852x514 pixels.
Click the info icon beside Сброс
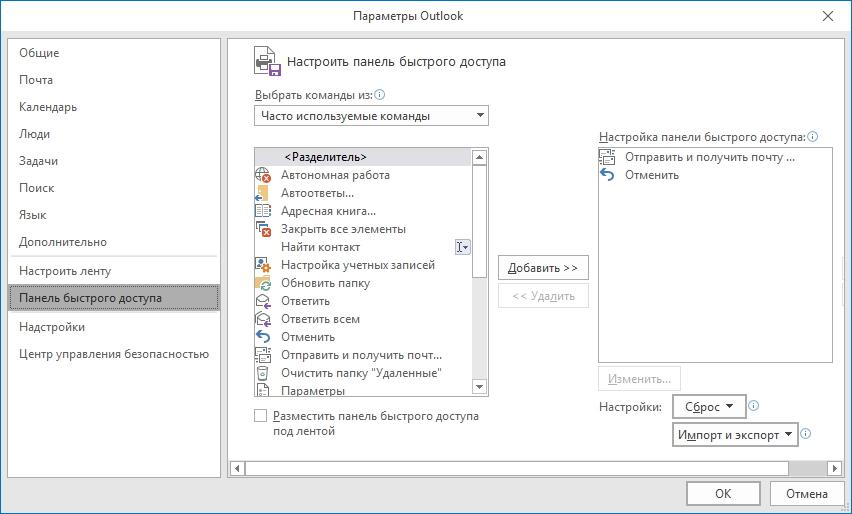[754, 406]
